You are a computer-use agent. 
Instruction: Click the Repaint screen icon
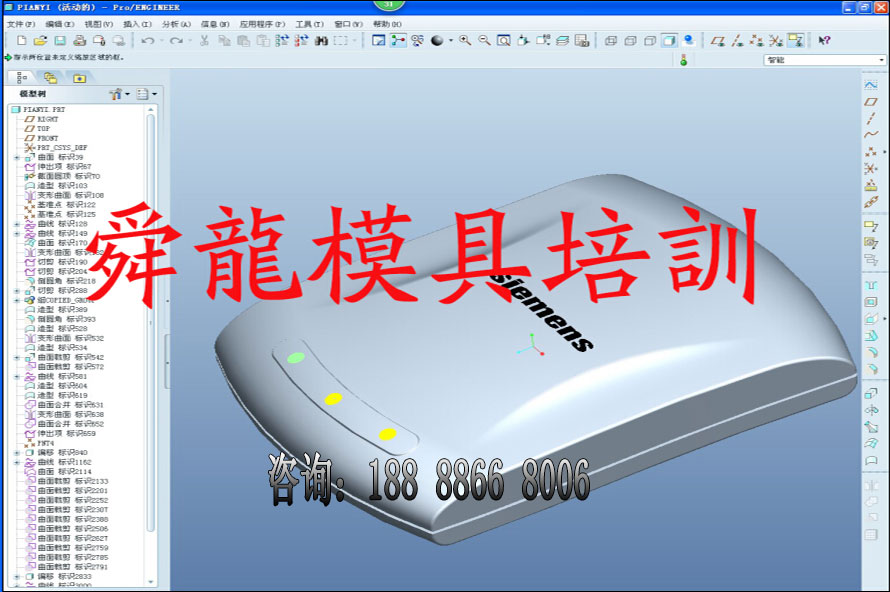(379, 40)
